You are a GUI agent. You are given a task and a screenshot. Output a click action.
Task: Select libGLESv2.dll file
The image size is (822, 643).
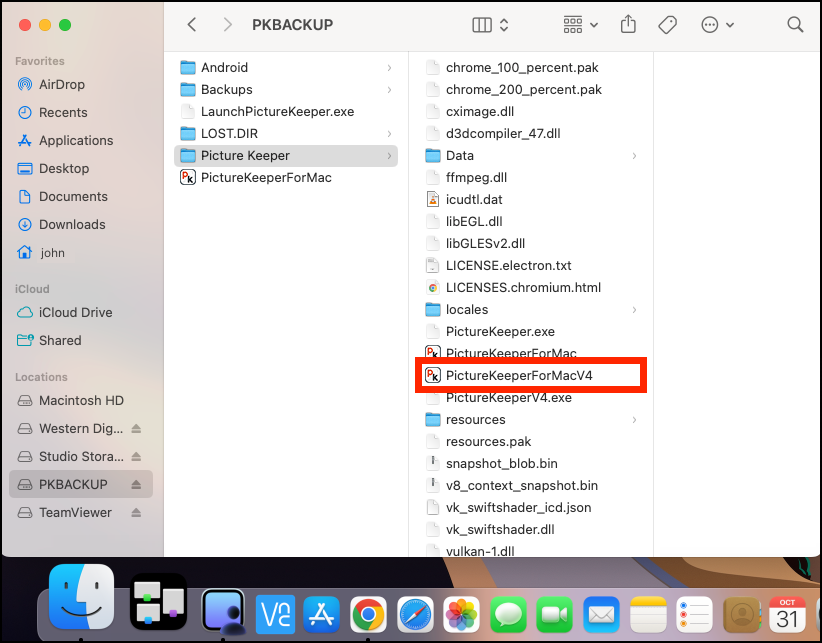[x=531, y=244]
